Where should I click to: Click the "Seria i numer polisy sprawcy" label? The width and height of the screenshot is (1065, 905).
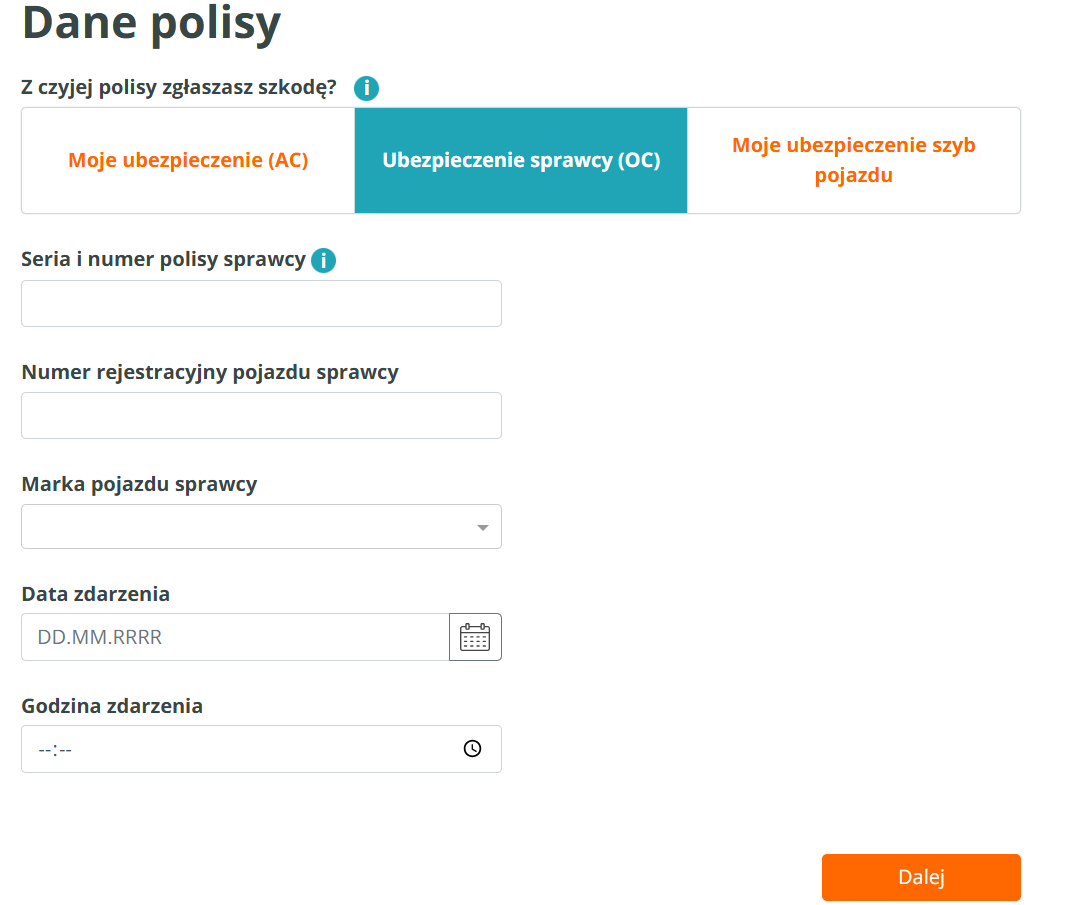[163, 259]
